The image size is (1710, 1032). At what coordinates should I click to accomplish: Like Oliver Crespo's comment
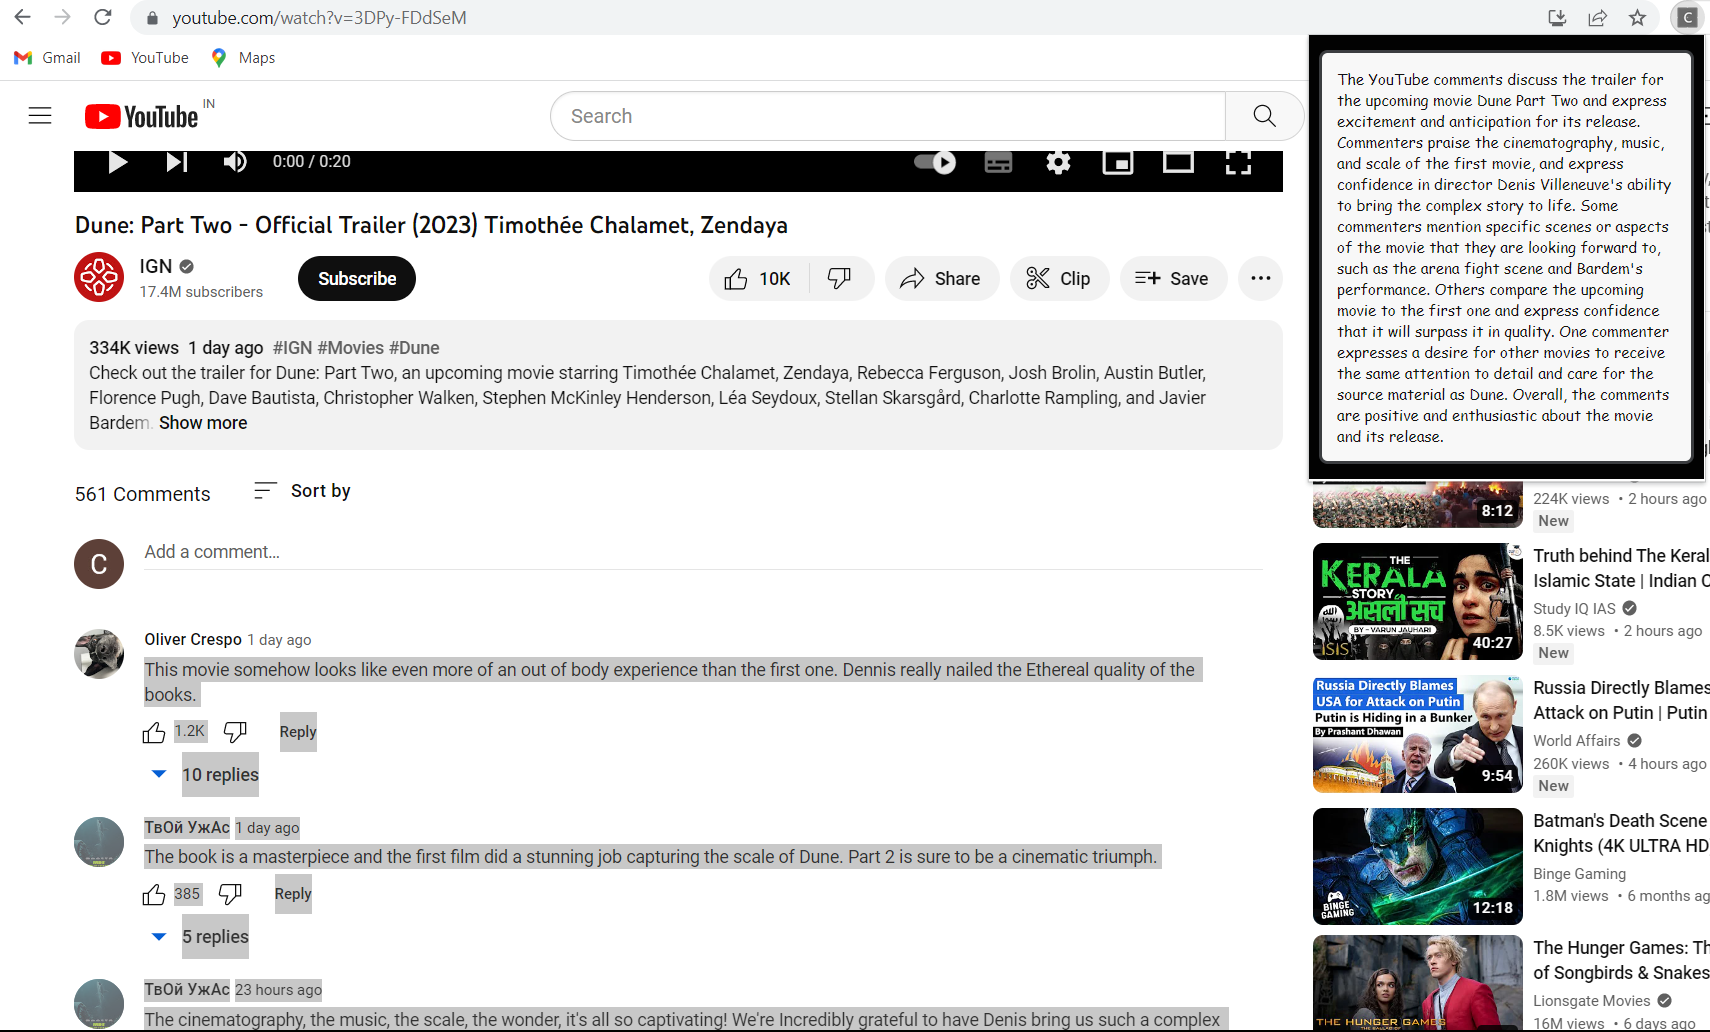[154, 733]
